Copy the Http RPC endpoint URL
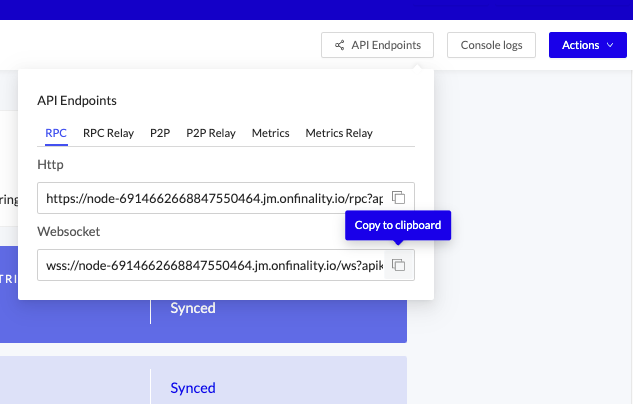Screen dimensions: 633x404 [x=398, y=198]
